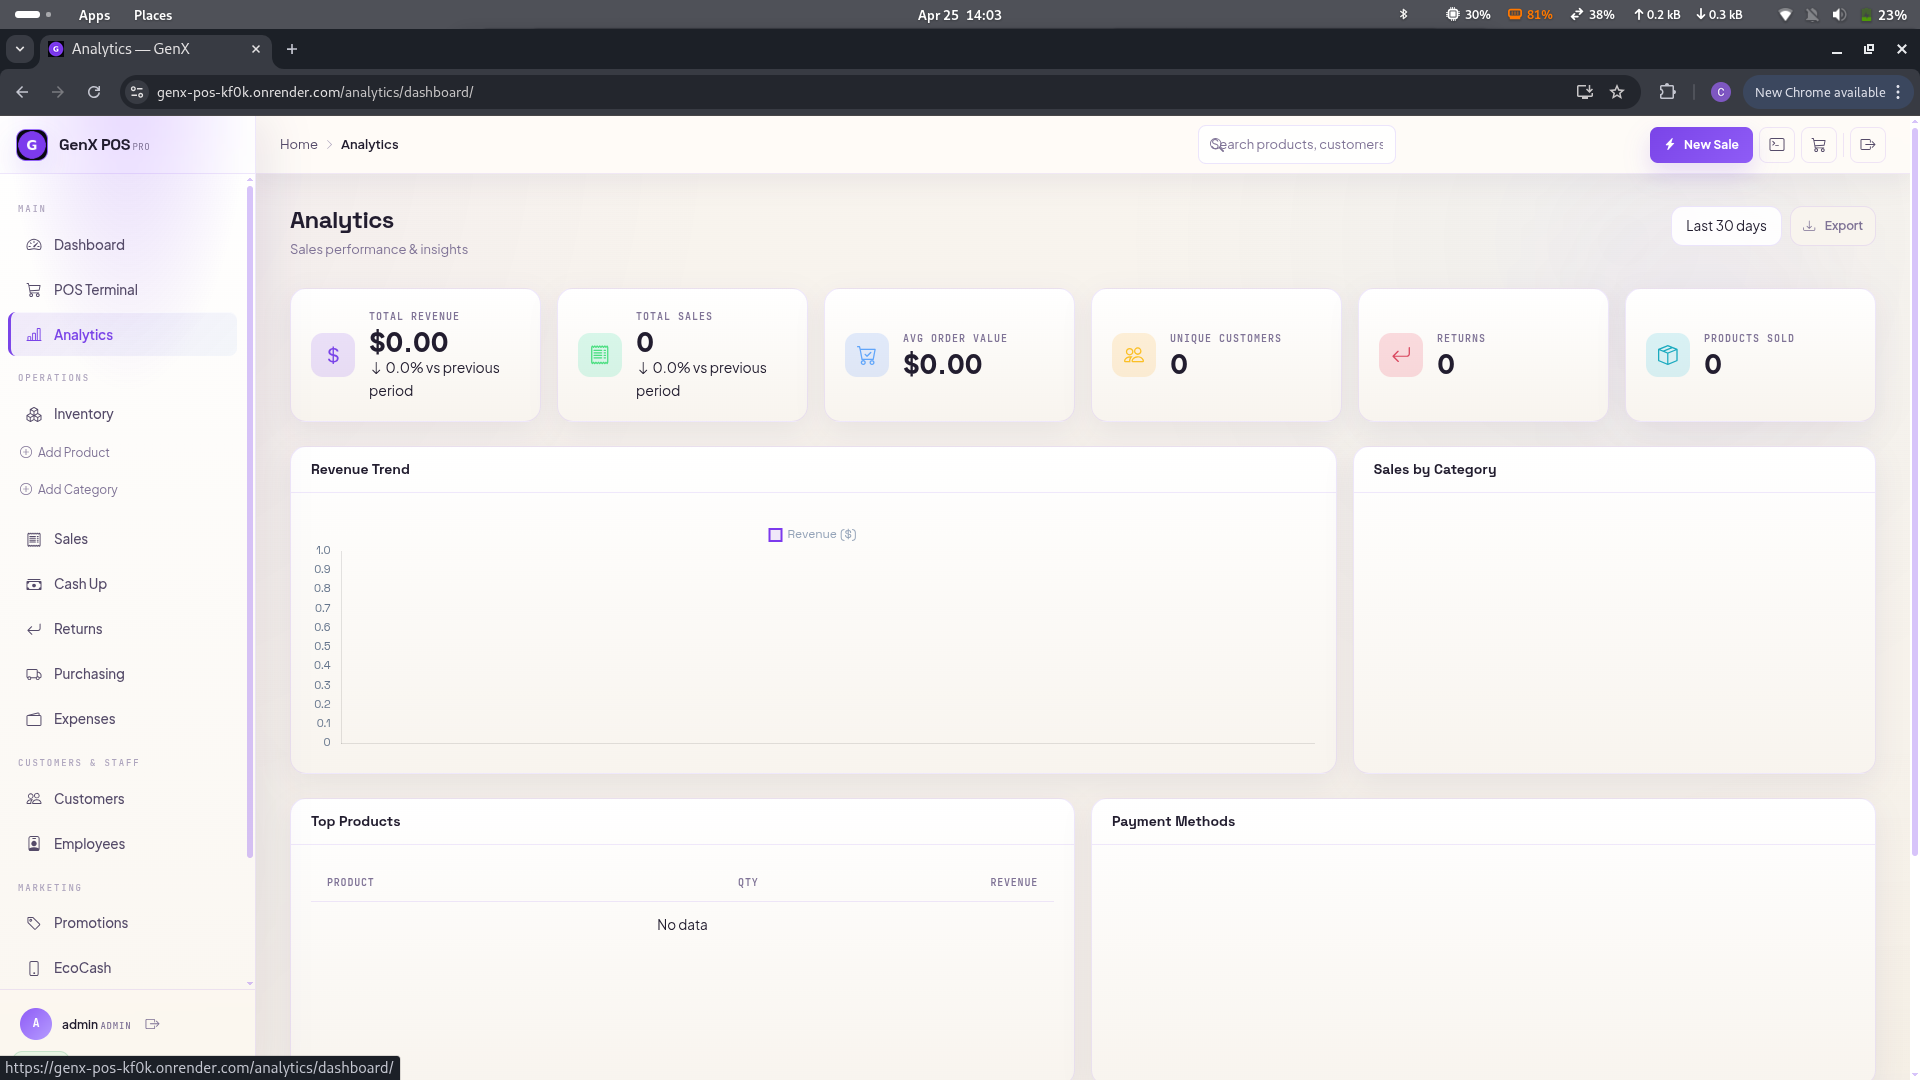Click the Unique Customers people icon

point(1134,355)
